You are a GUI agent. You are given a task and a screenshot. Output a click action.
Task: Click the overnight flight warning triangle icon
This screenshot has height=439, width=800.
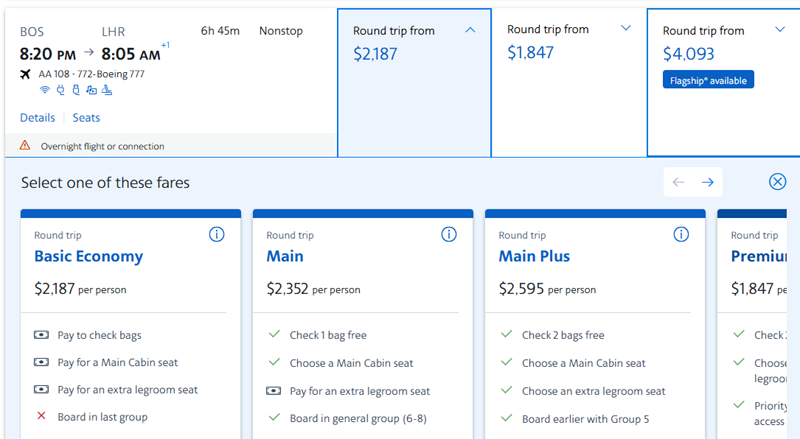(25, 146)
